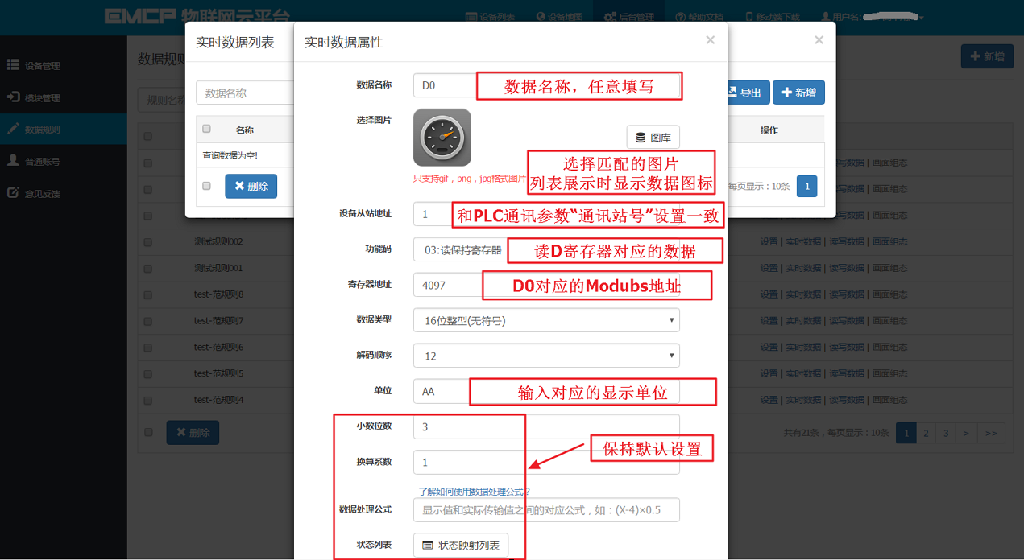
Task: Toggle select-all checkbox in 实时数据列表 header
Action: coord(206,129)
